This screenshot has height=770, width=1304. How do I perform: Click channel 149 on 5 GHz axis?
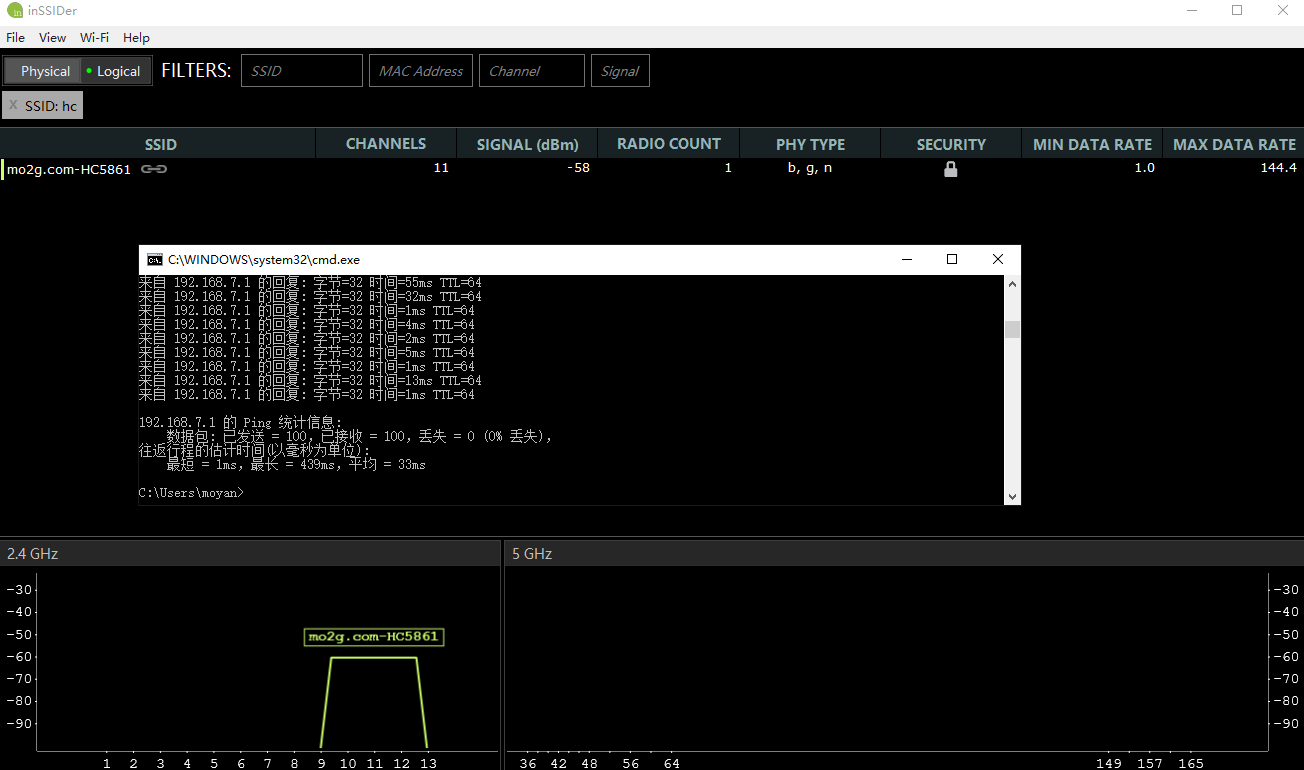[1108, 763]
